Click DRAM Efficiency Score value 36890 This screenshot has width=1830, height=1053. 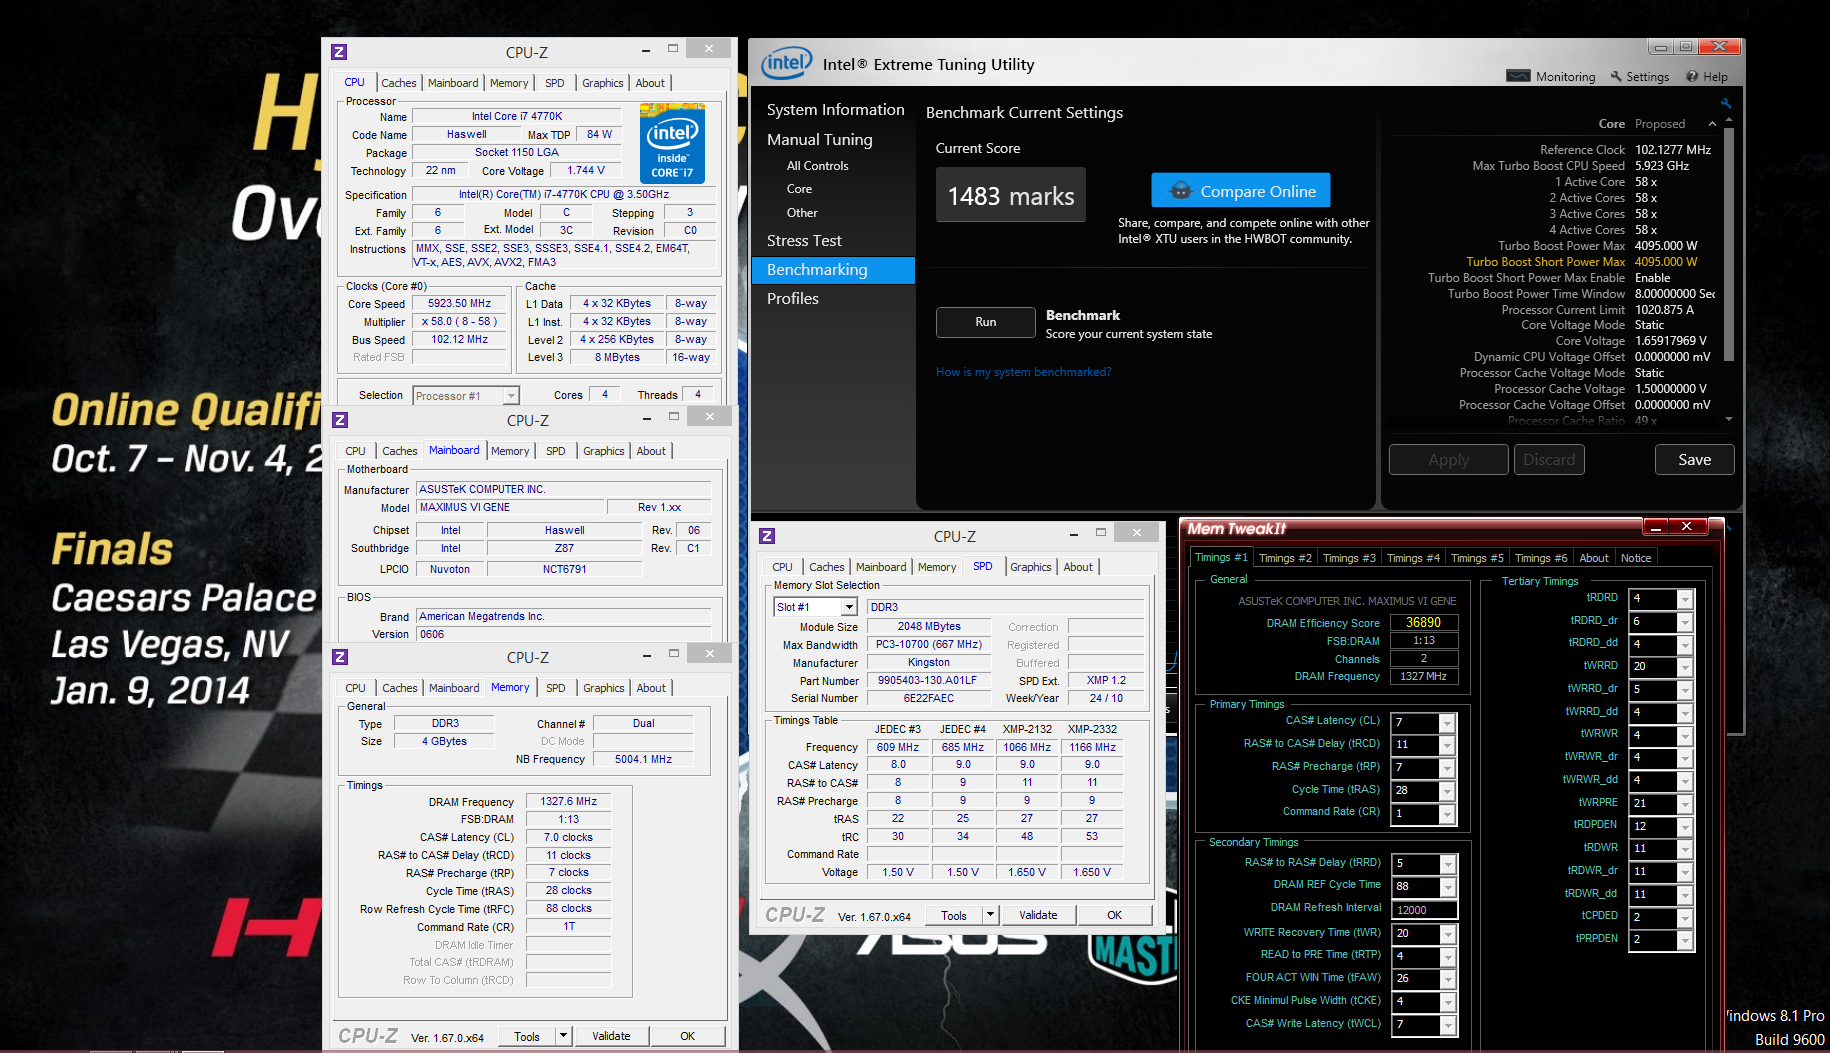[1424, 622]
